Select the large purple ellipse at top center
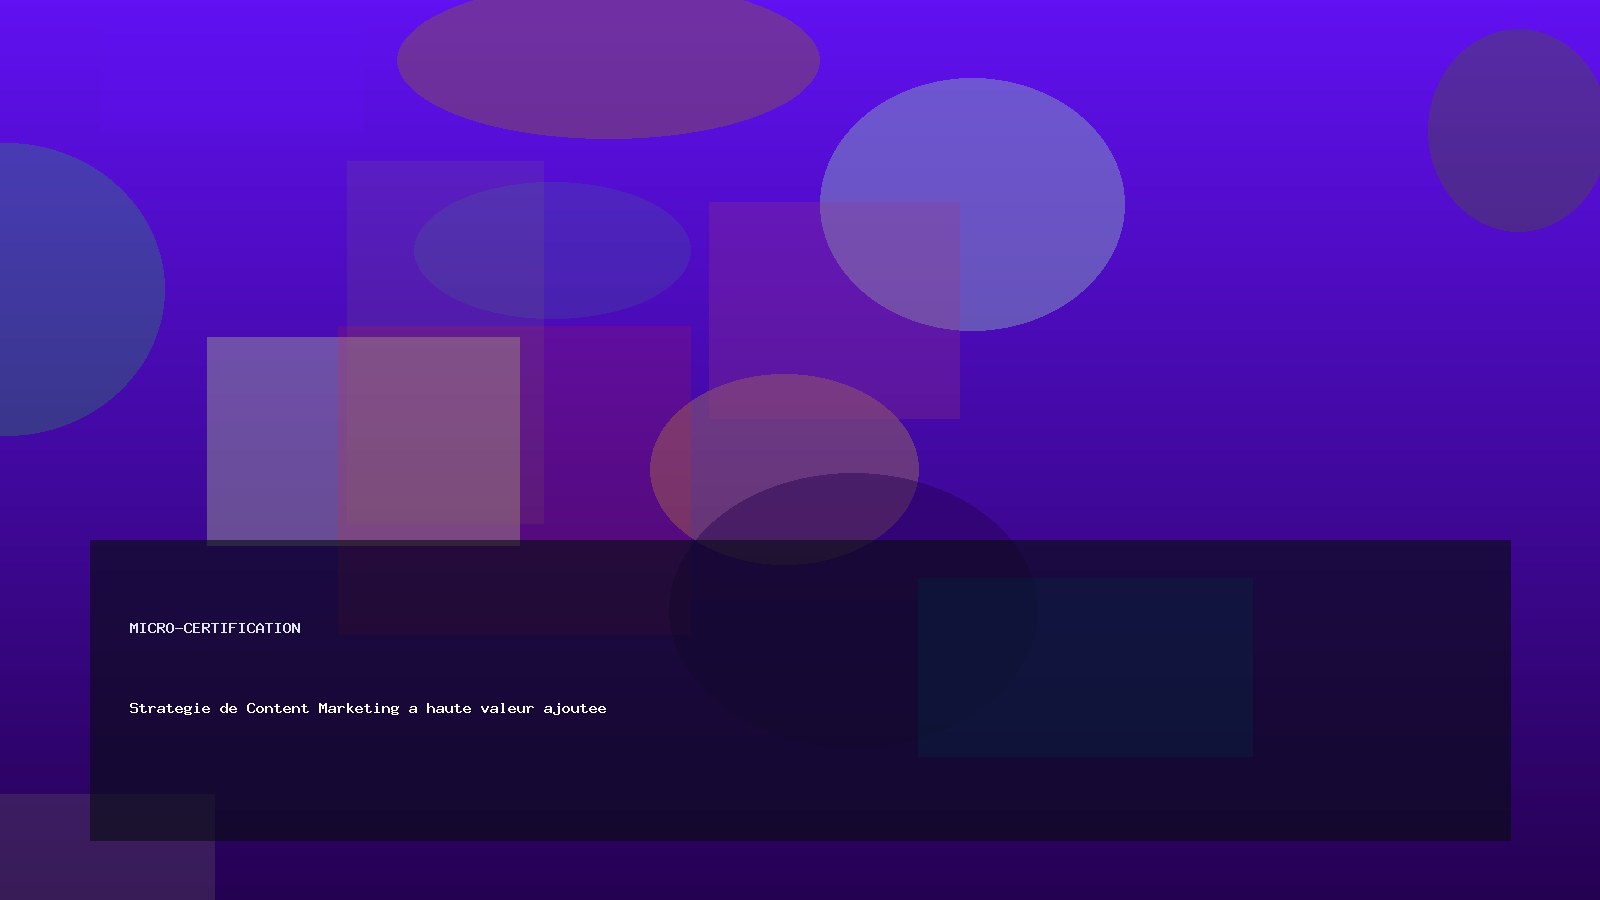The image size is (1600, 900). tap(608, 62)
